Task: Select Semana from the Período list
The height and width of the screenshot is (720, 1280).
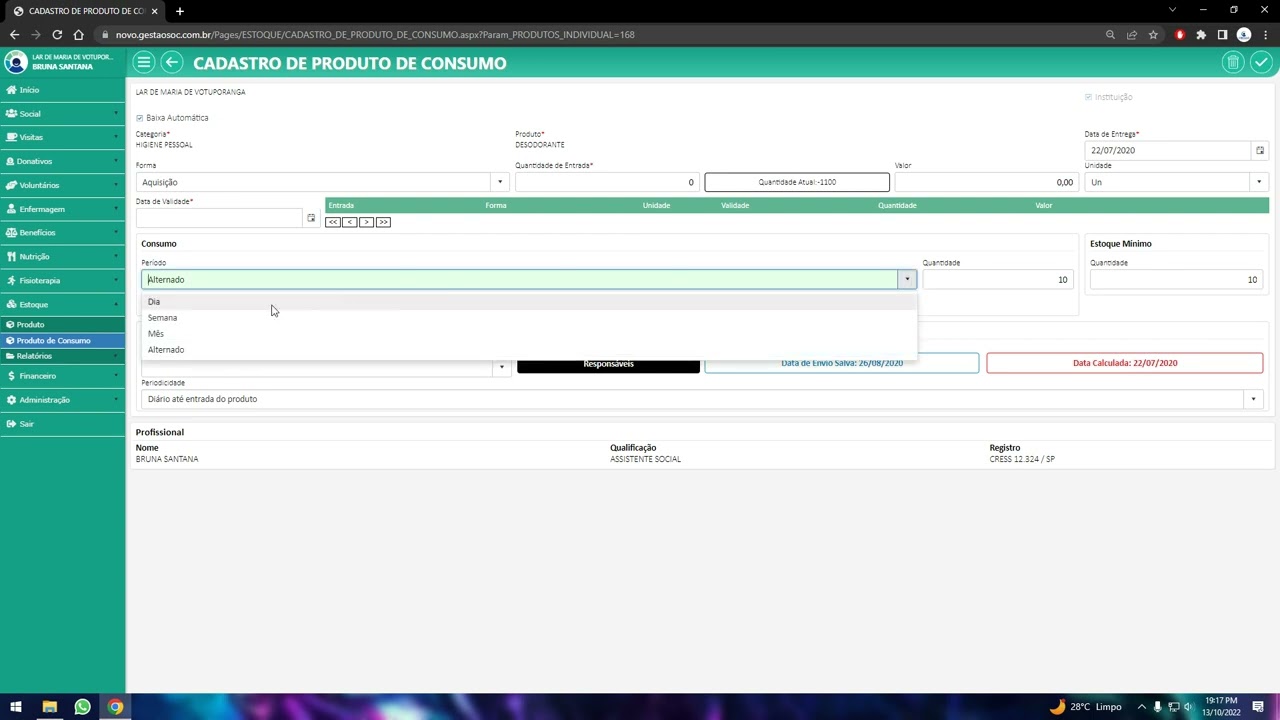Action: [162, 318]
